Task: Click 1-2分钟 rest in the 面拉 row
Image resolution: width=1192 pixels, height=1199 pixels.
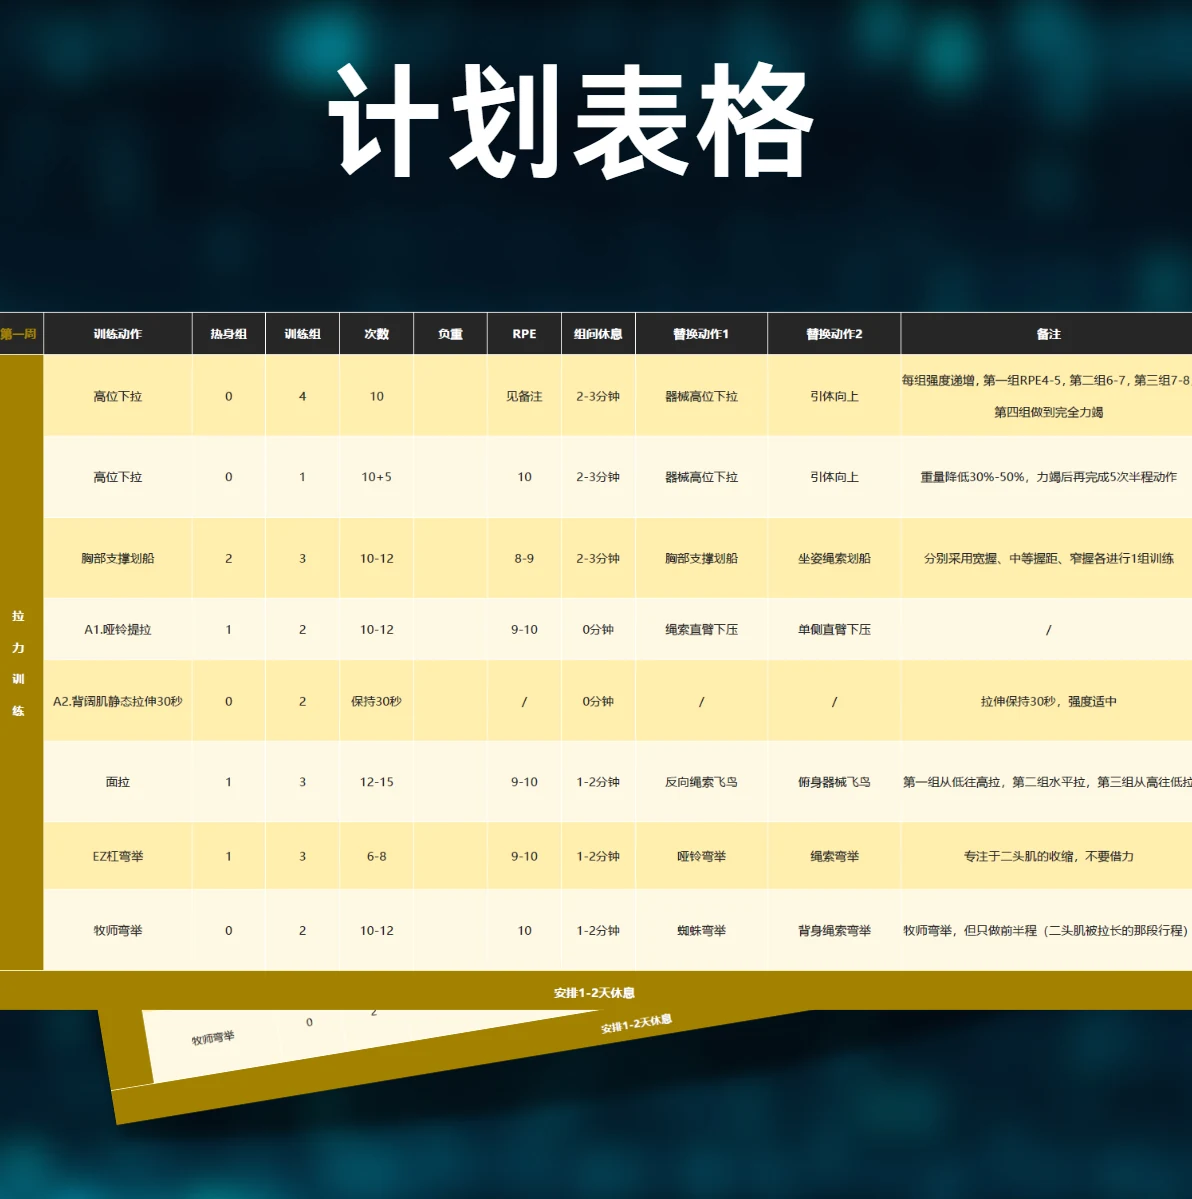Action: pyautogui.click(x=598, y=781)
